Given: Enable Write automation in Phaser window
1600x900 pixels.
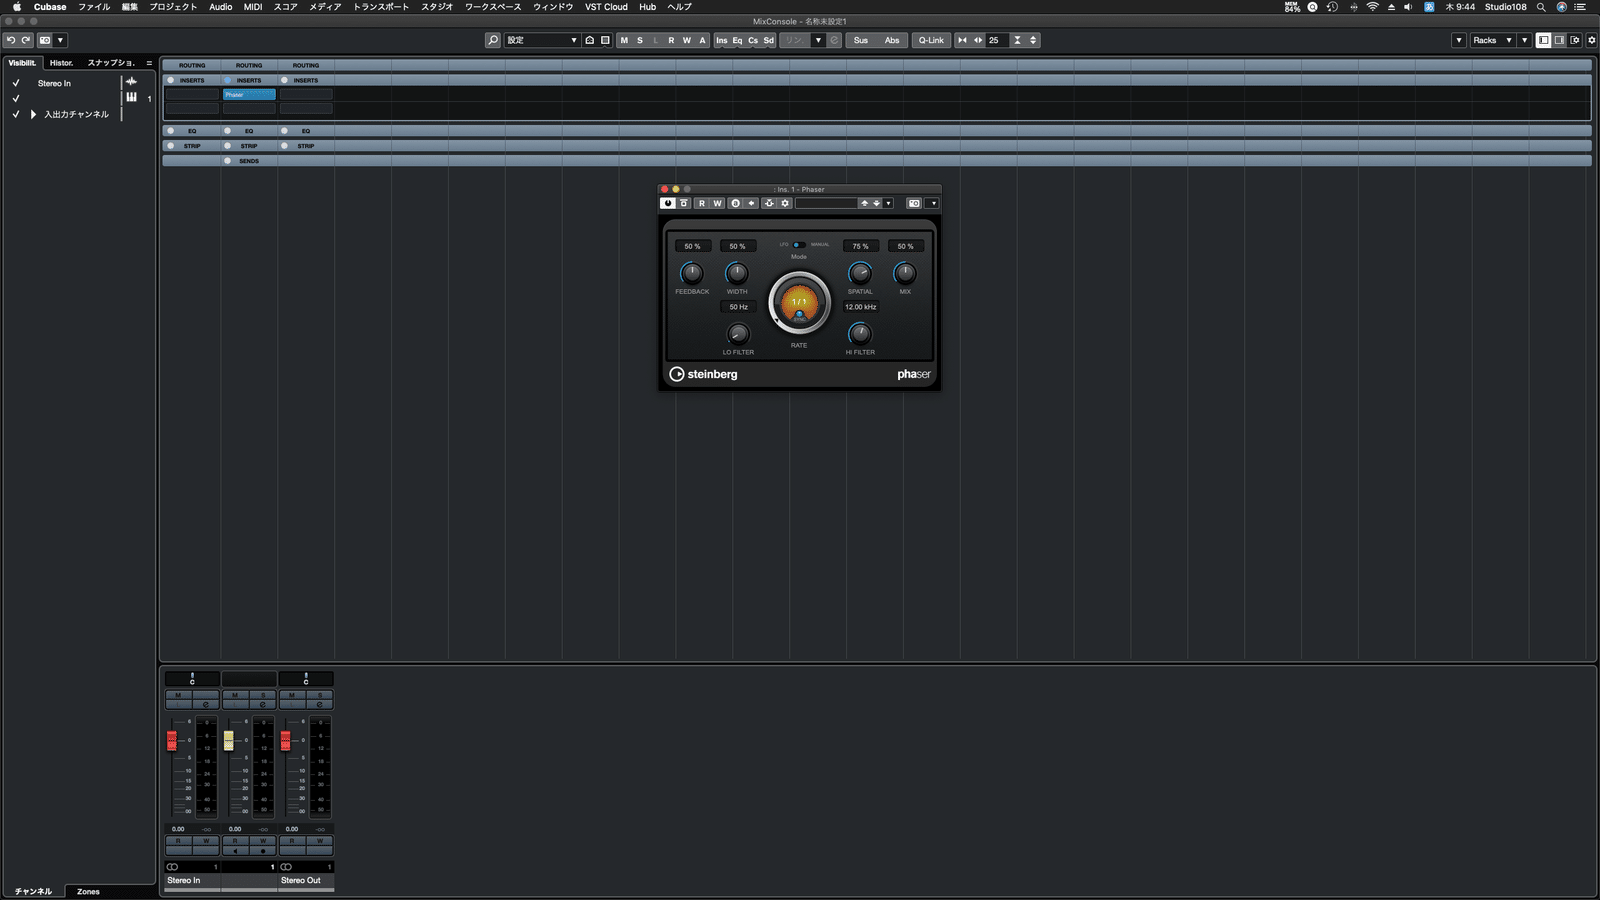Looking at the screenshot, I should pos(717,203).
